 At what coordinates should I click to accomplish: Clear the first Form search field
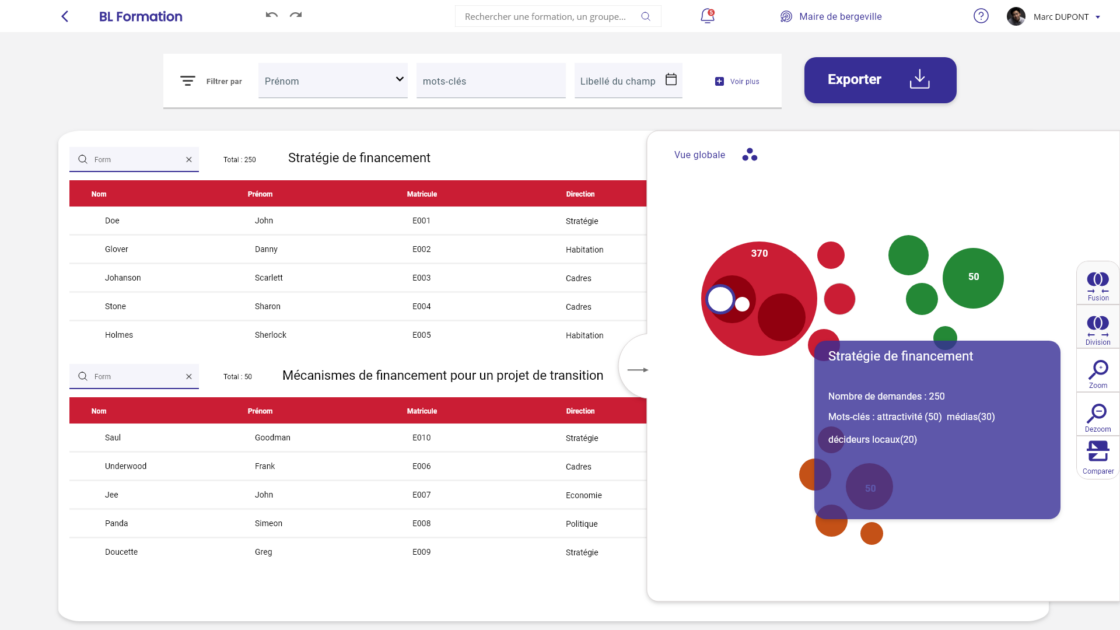click(x=188, y=159)
